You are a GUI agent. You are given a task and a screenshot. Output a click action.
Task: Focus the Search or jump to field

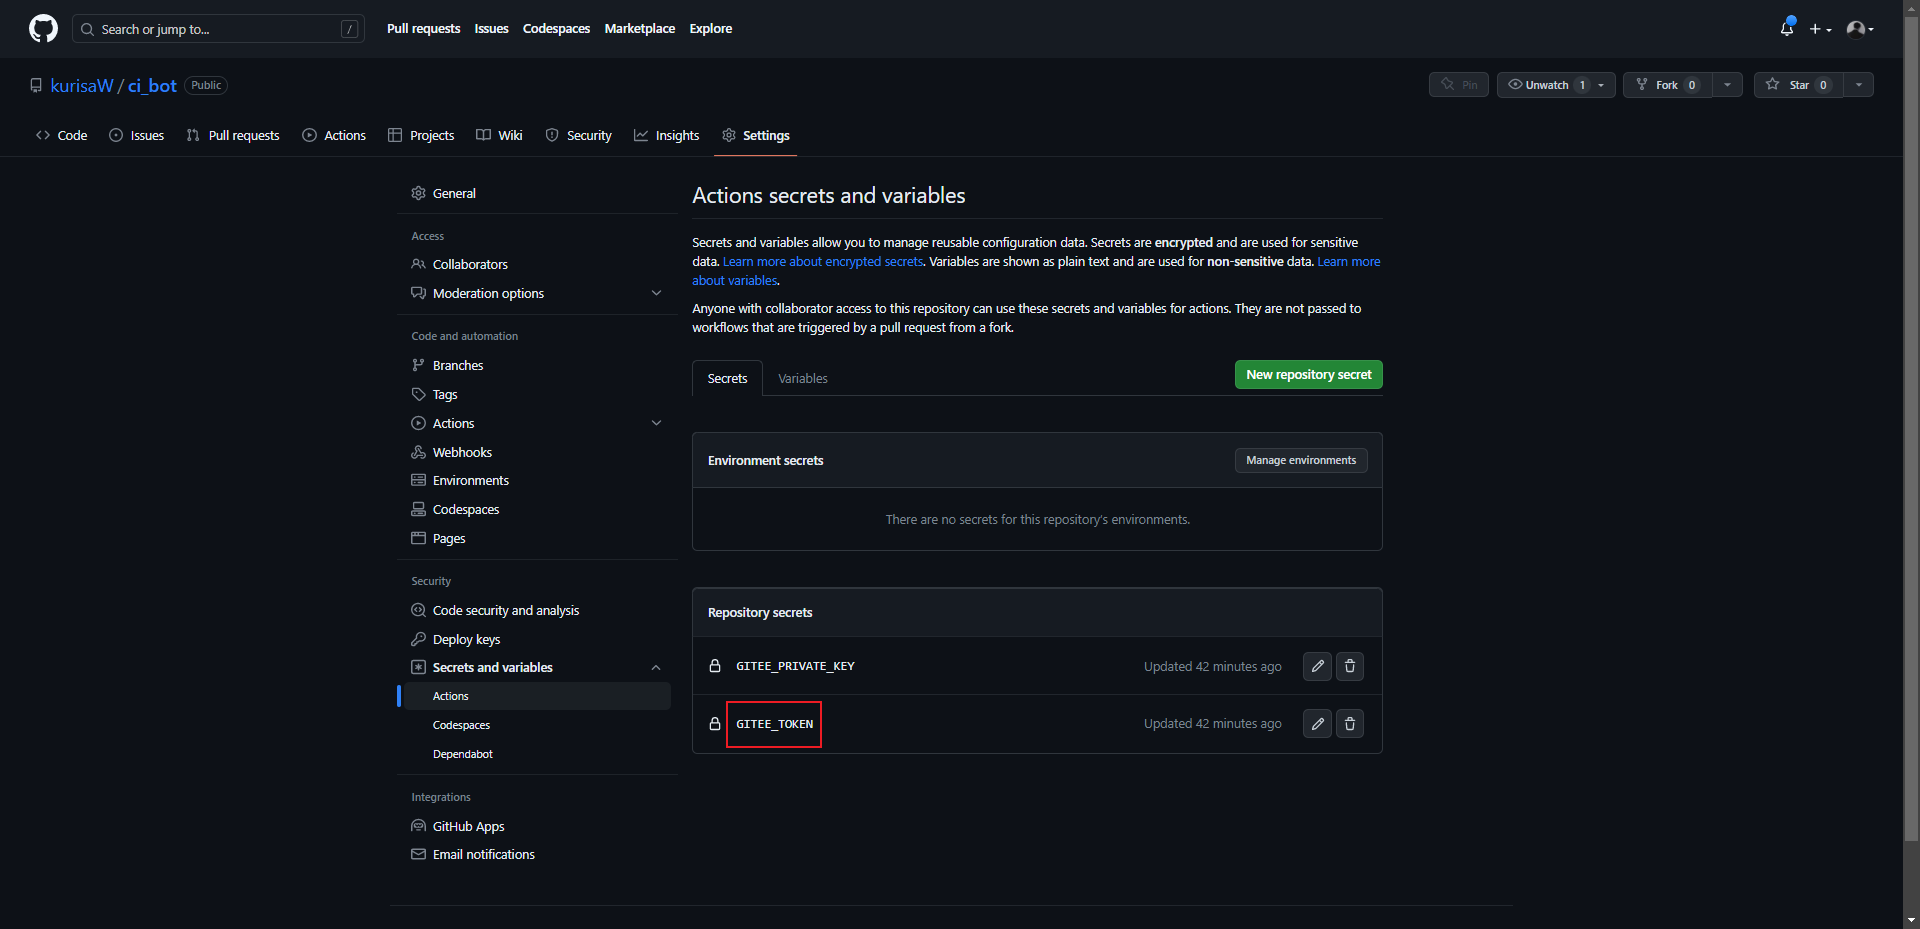pos(218,29)
